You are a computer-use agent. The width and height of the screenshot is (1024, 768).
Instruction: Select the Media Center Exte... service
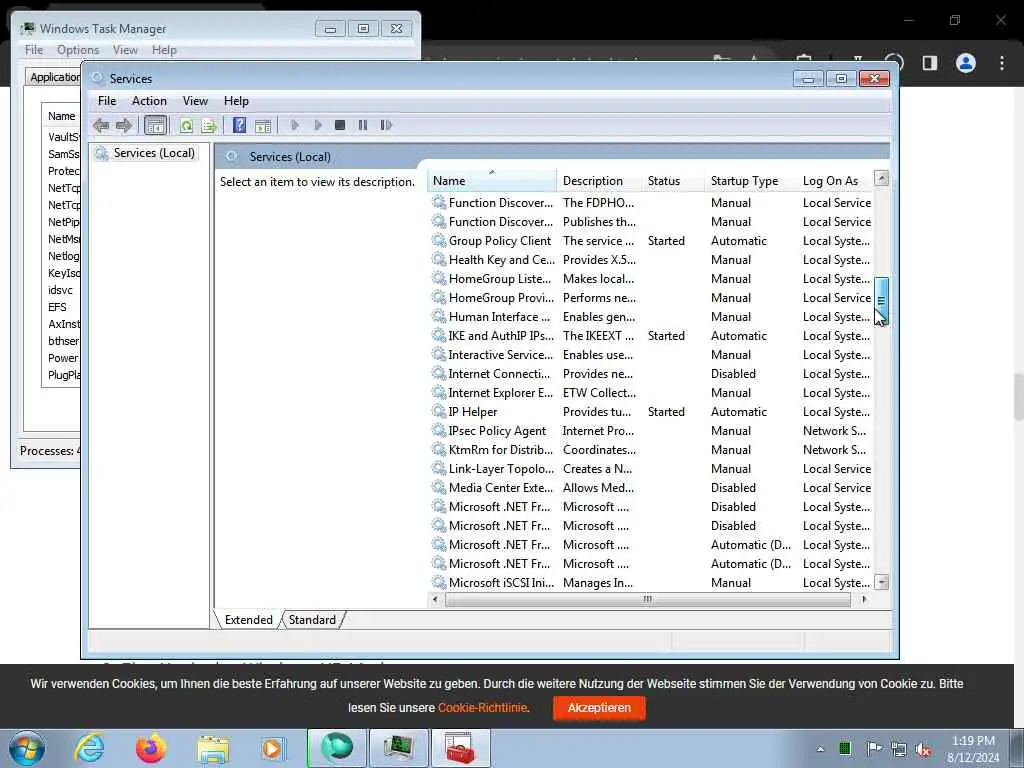pyautogui.click(x=650, y=488)
